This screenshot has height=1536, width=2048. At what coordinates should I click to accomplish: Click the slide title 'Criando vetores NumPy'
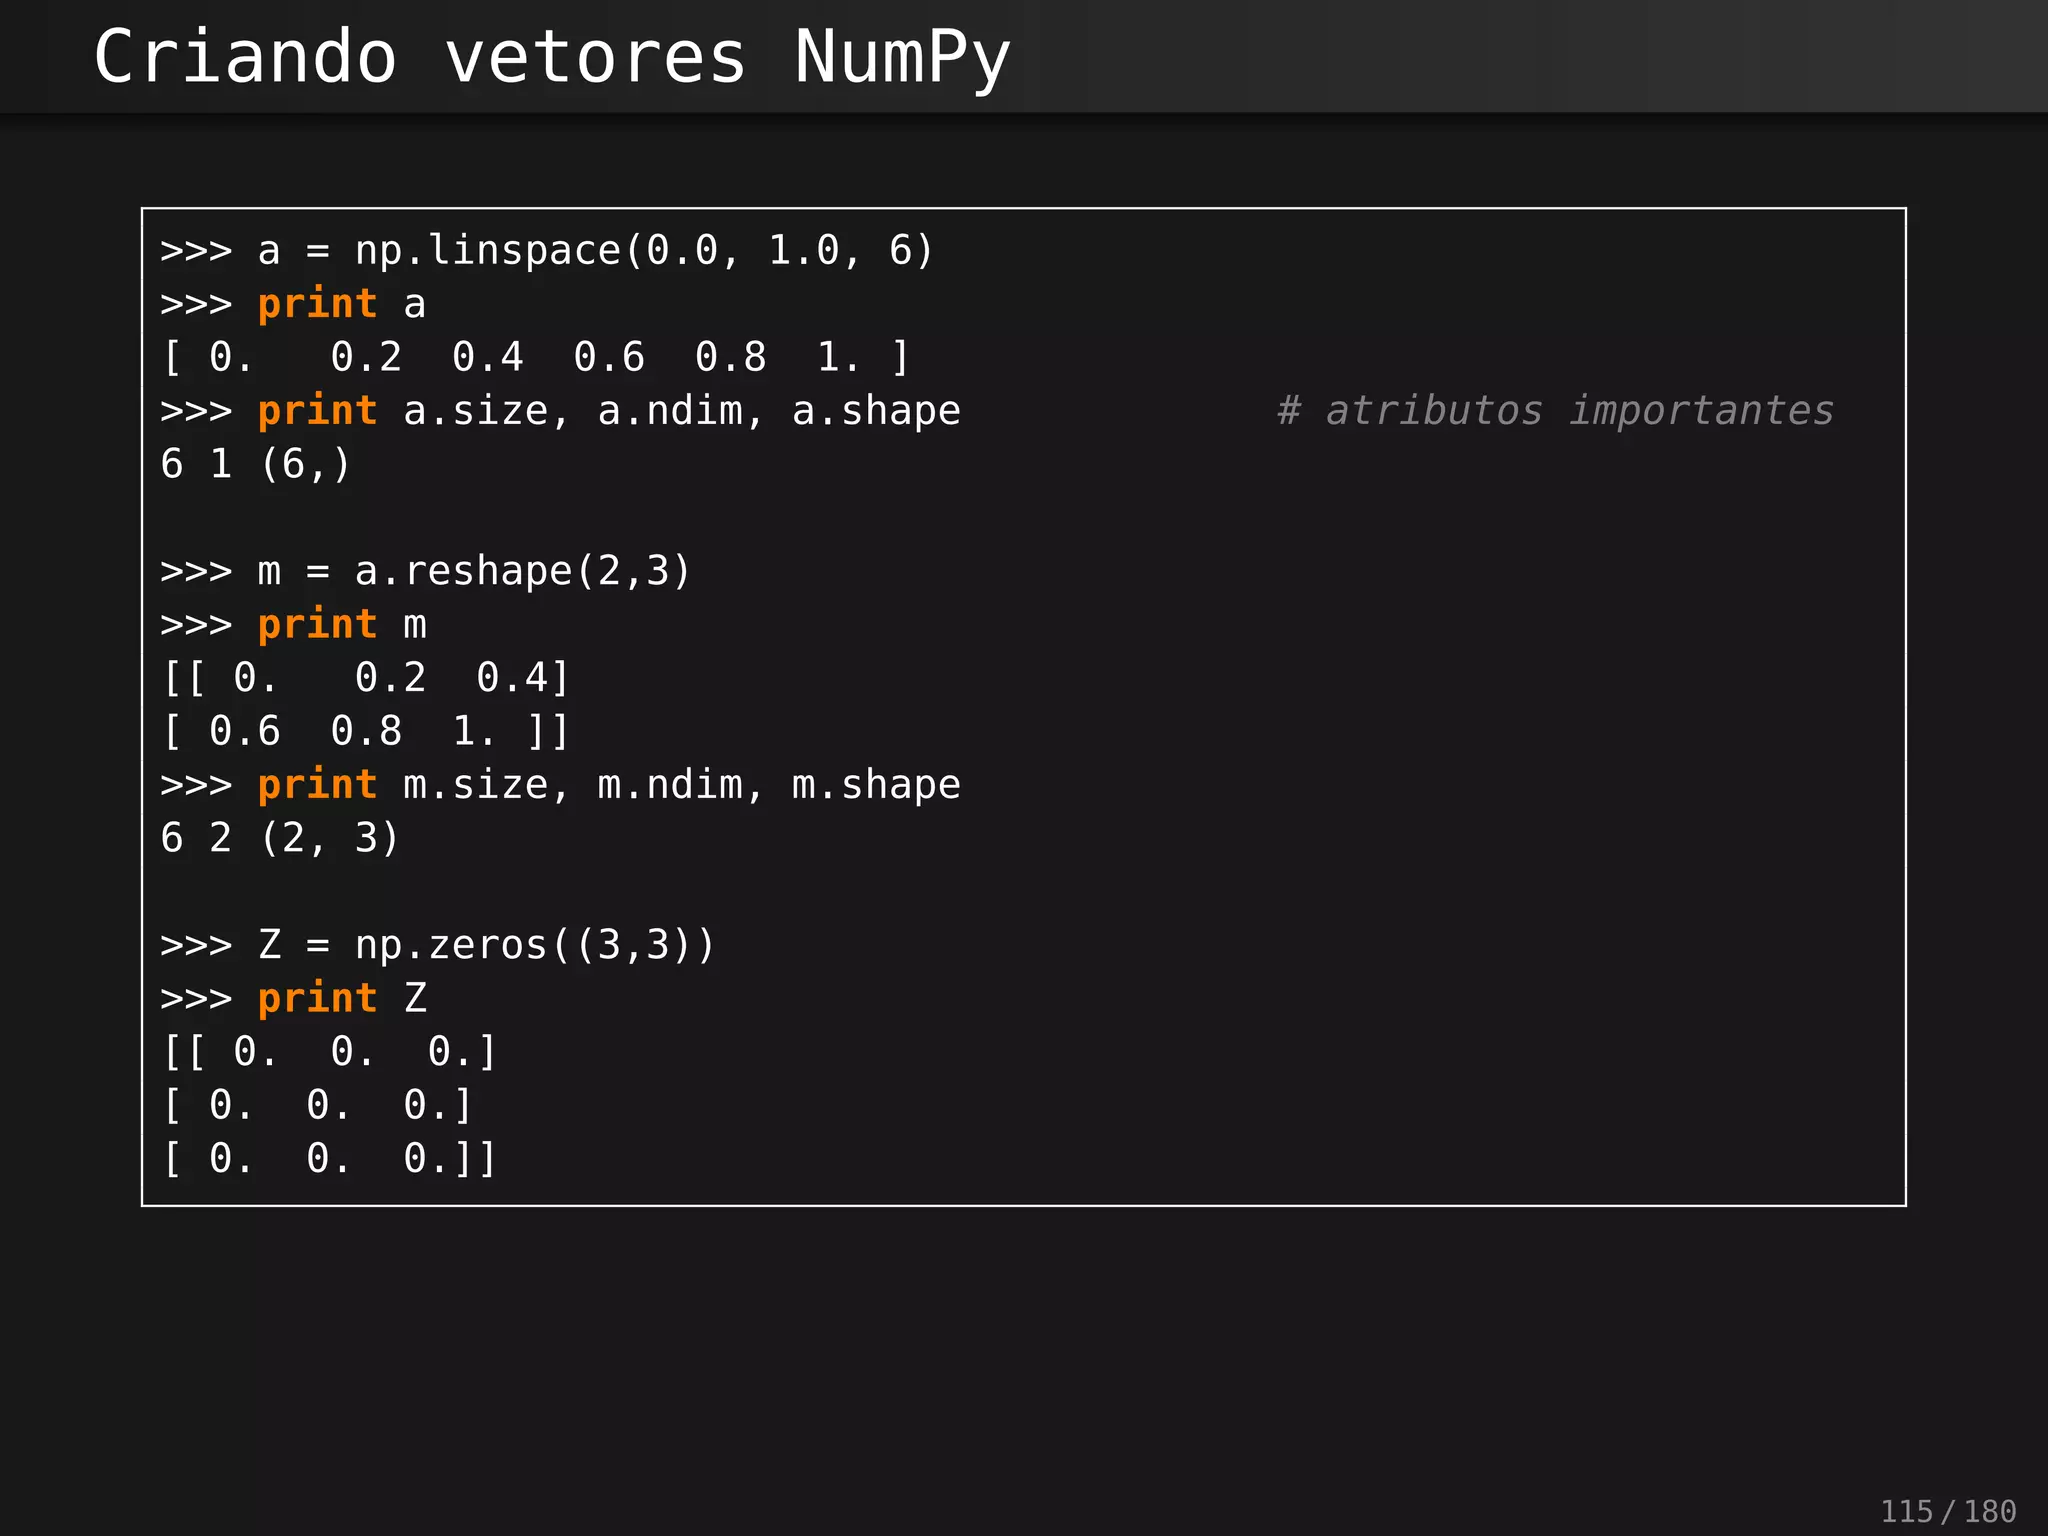(x=552, y=58)
